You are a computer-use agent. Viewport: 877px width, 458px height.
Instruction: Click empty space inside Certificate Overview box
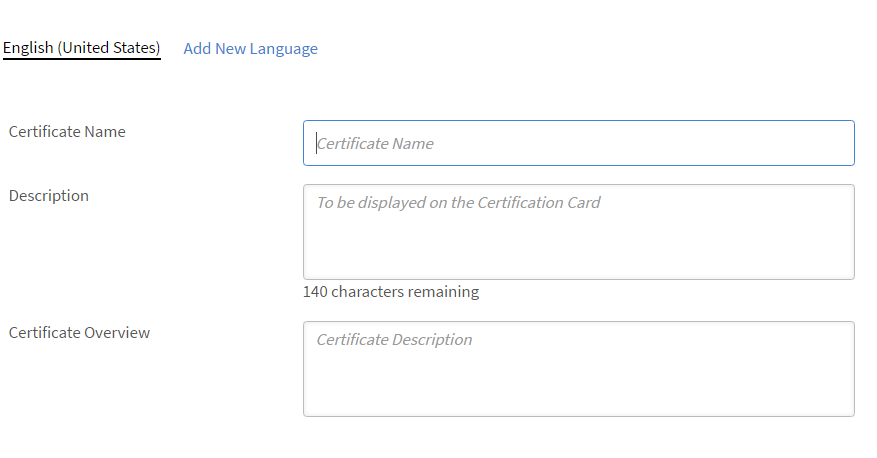[x=579, y=383]
